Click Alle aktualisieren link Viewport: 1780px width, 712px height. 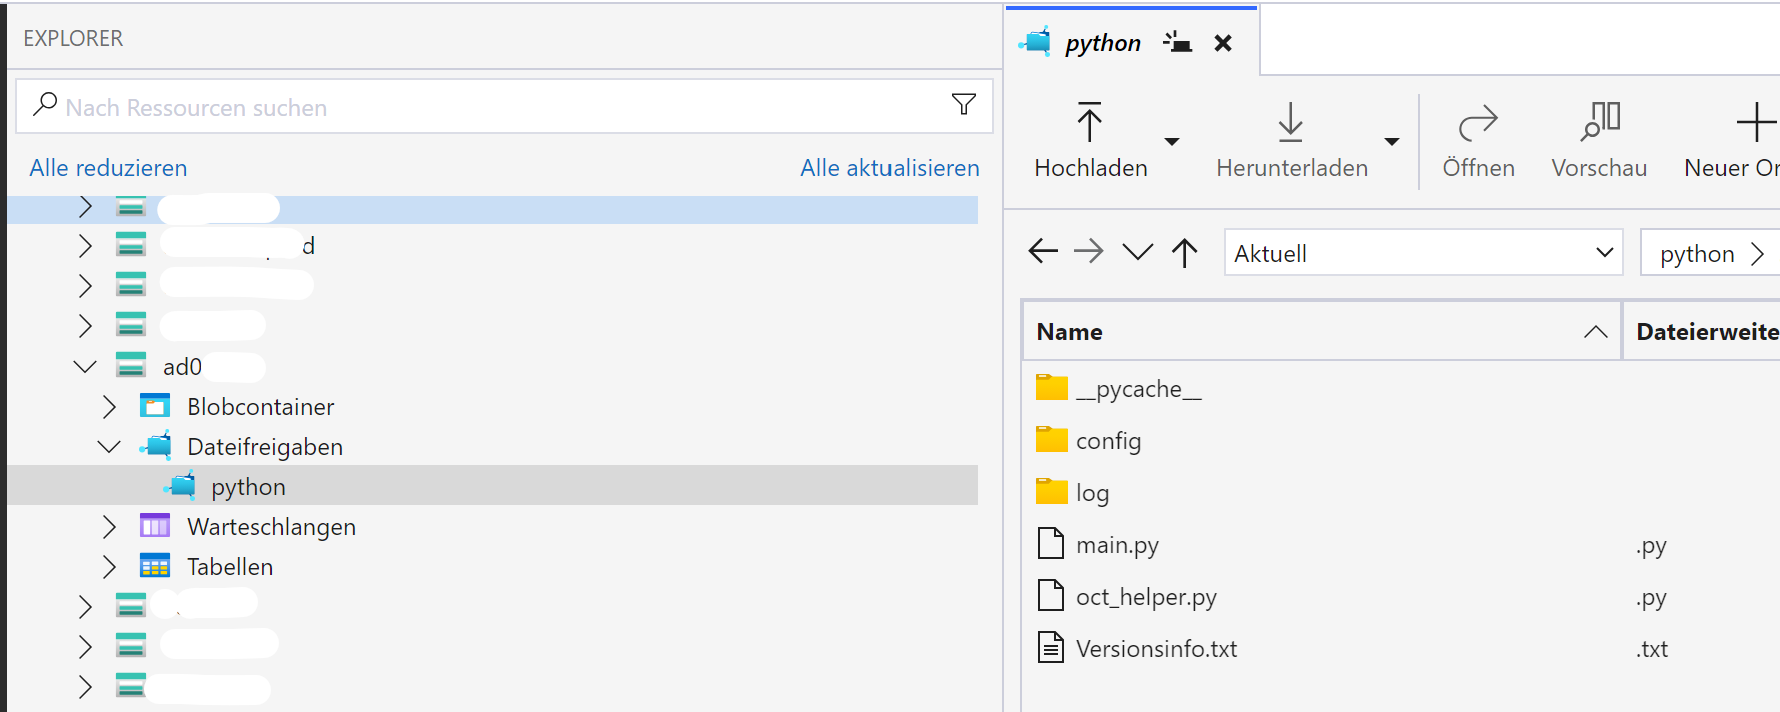[889, 168]
